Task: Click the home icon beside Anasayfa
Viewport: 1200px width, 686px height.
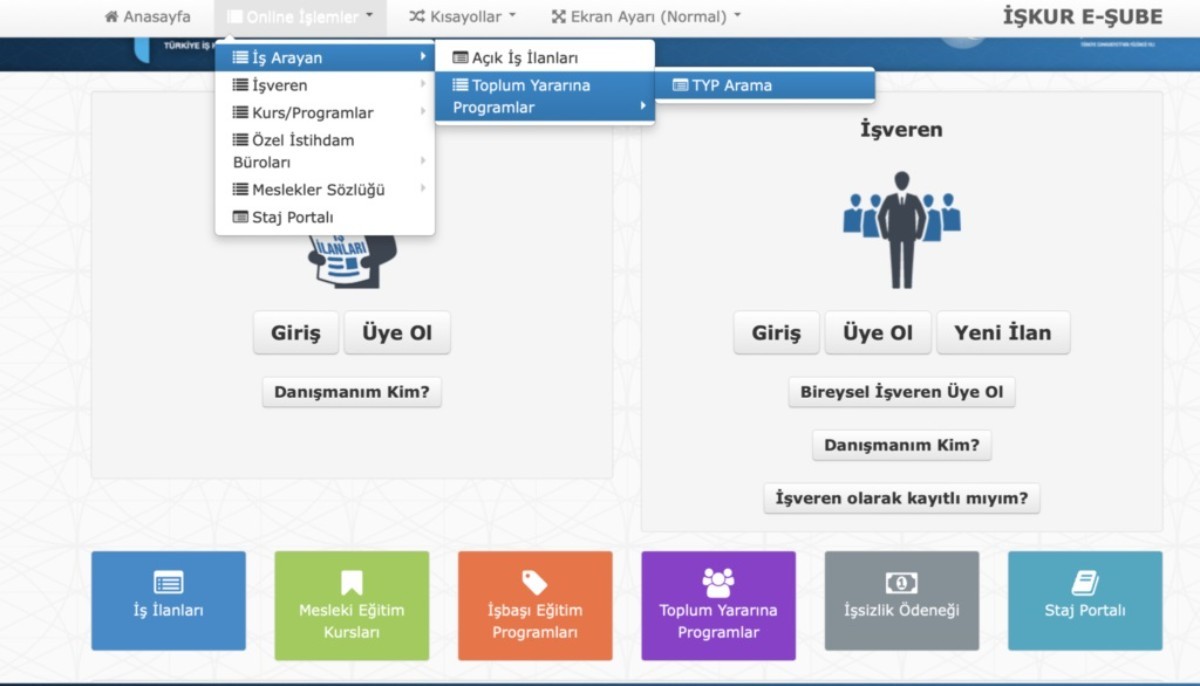Action: [111, 17]
